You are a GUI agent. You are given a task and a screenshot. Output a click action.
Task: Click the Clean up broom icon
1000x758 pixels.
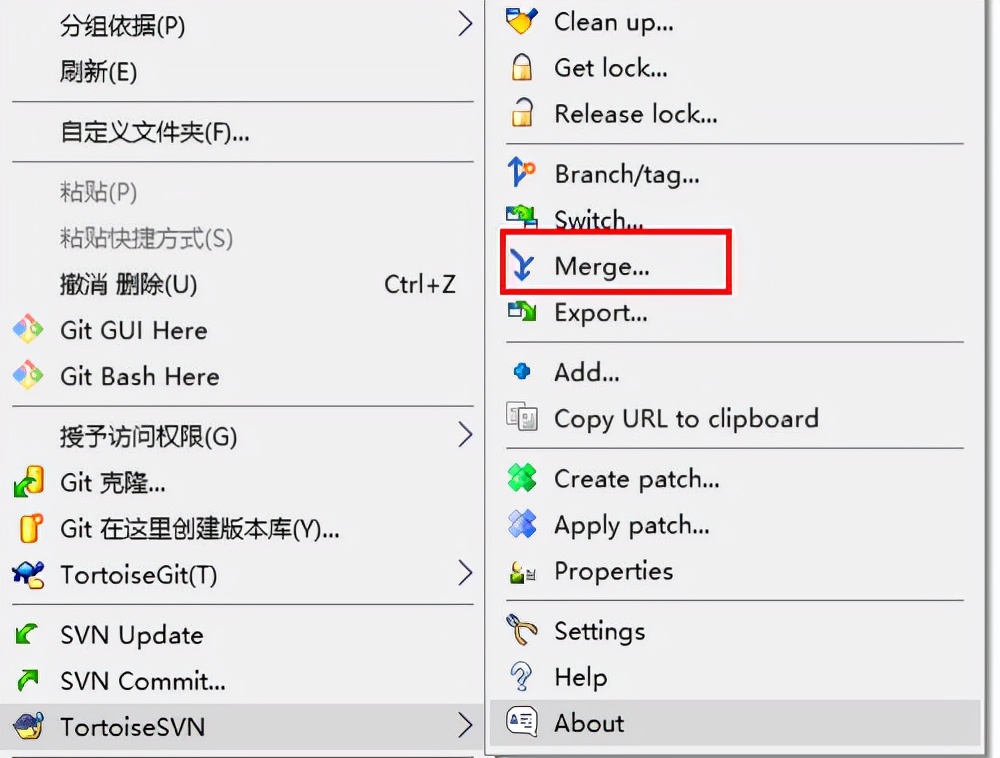coord(522,21)
